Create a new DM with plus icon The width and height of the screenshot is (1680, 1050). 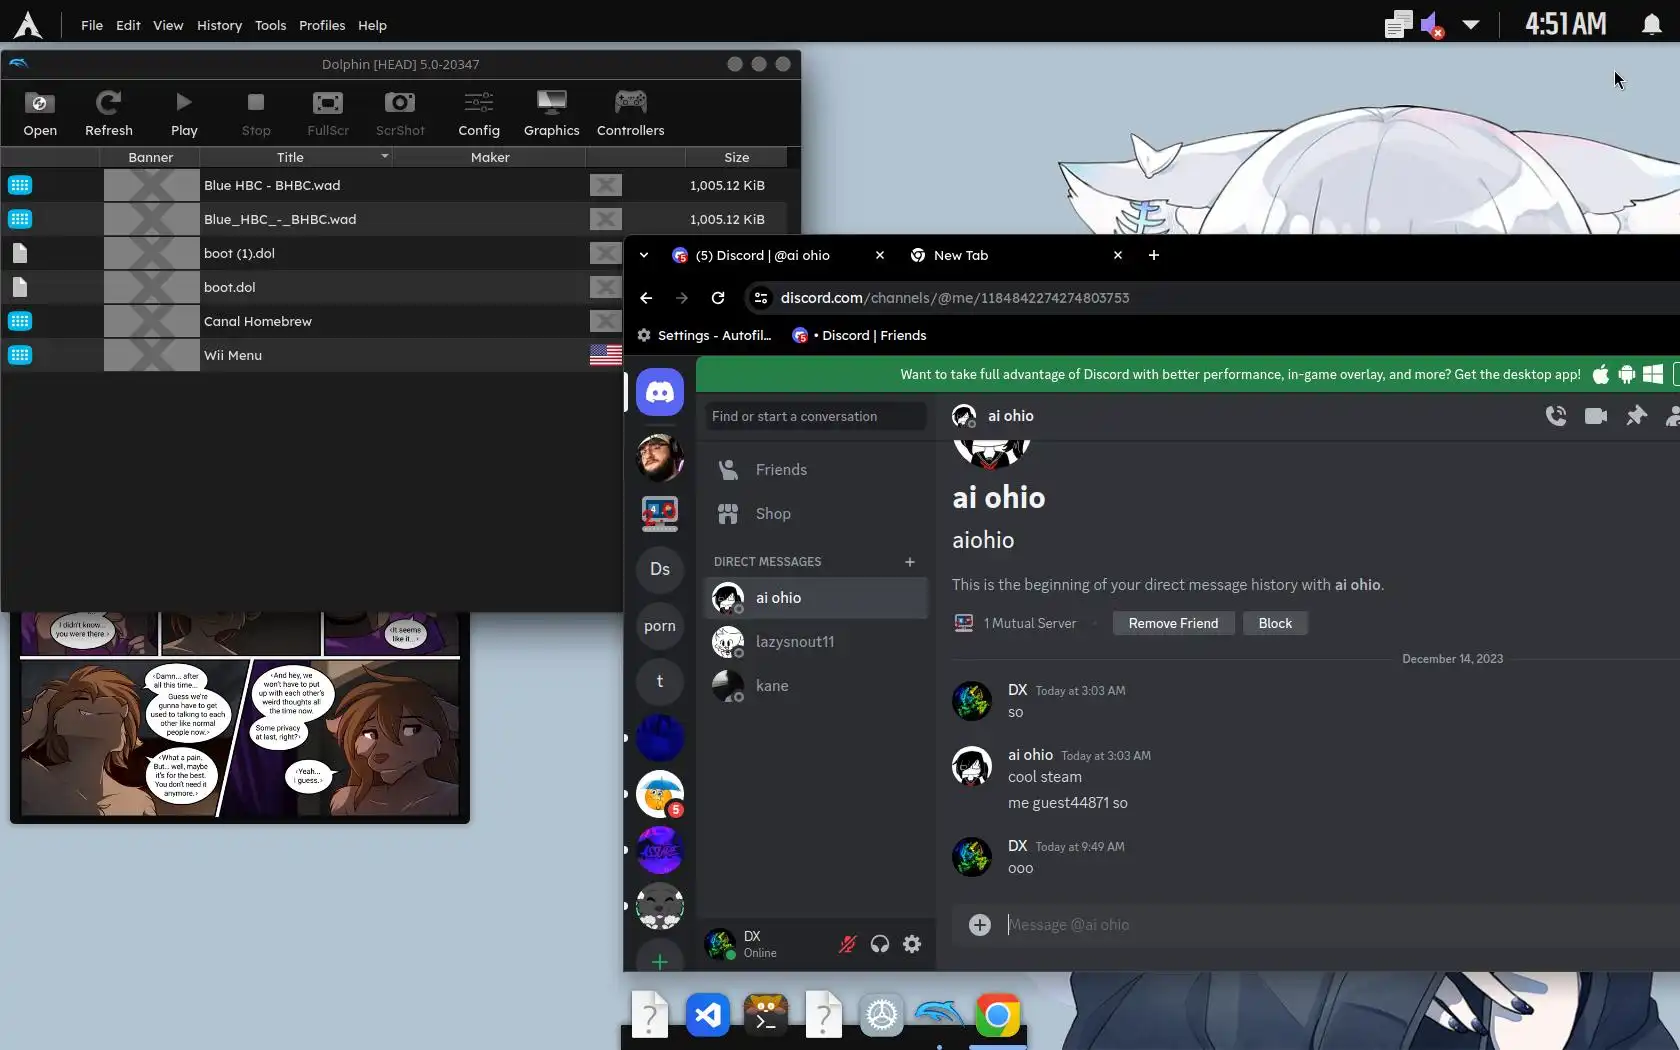point(910,562)
